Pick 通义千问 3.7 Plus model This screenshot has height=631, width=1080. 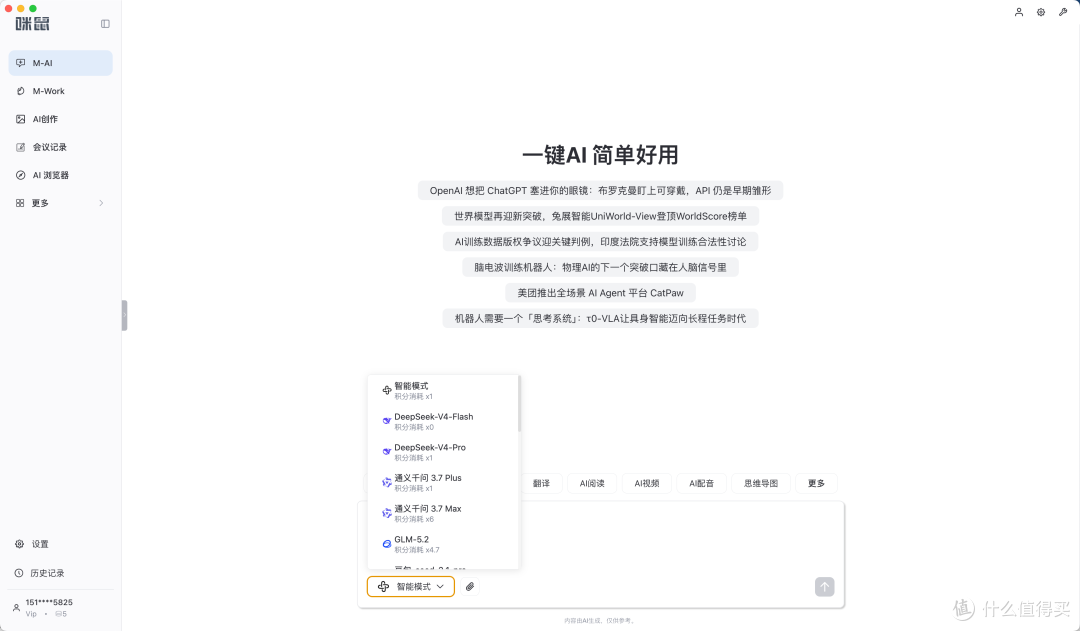[x=442, y=482]
